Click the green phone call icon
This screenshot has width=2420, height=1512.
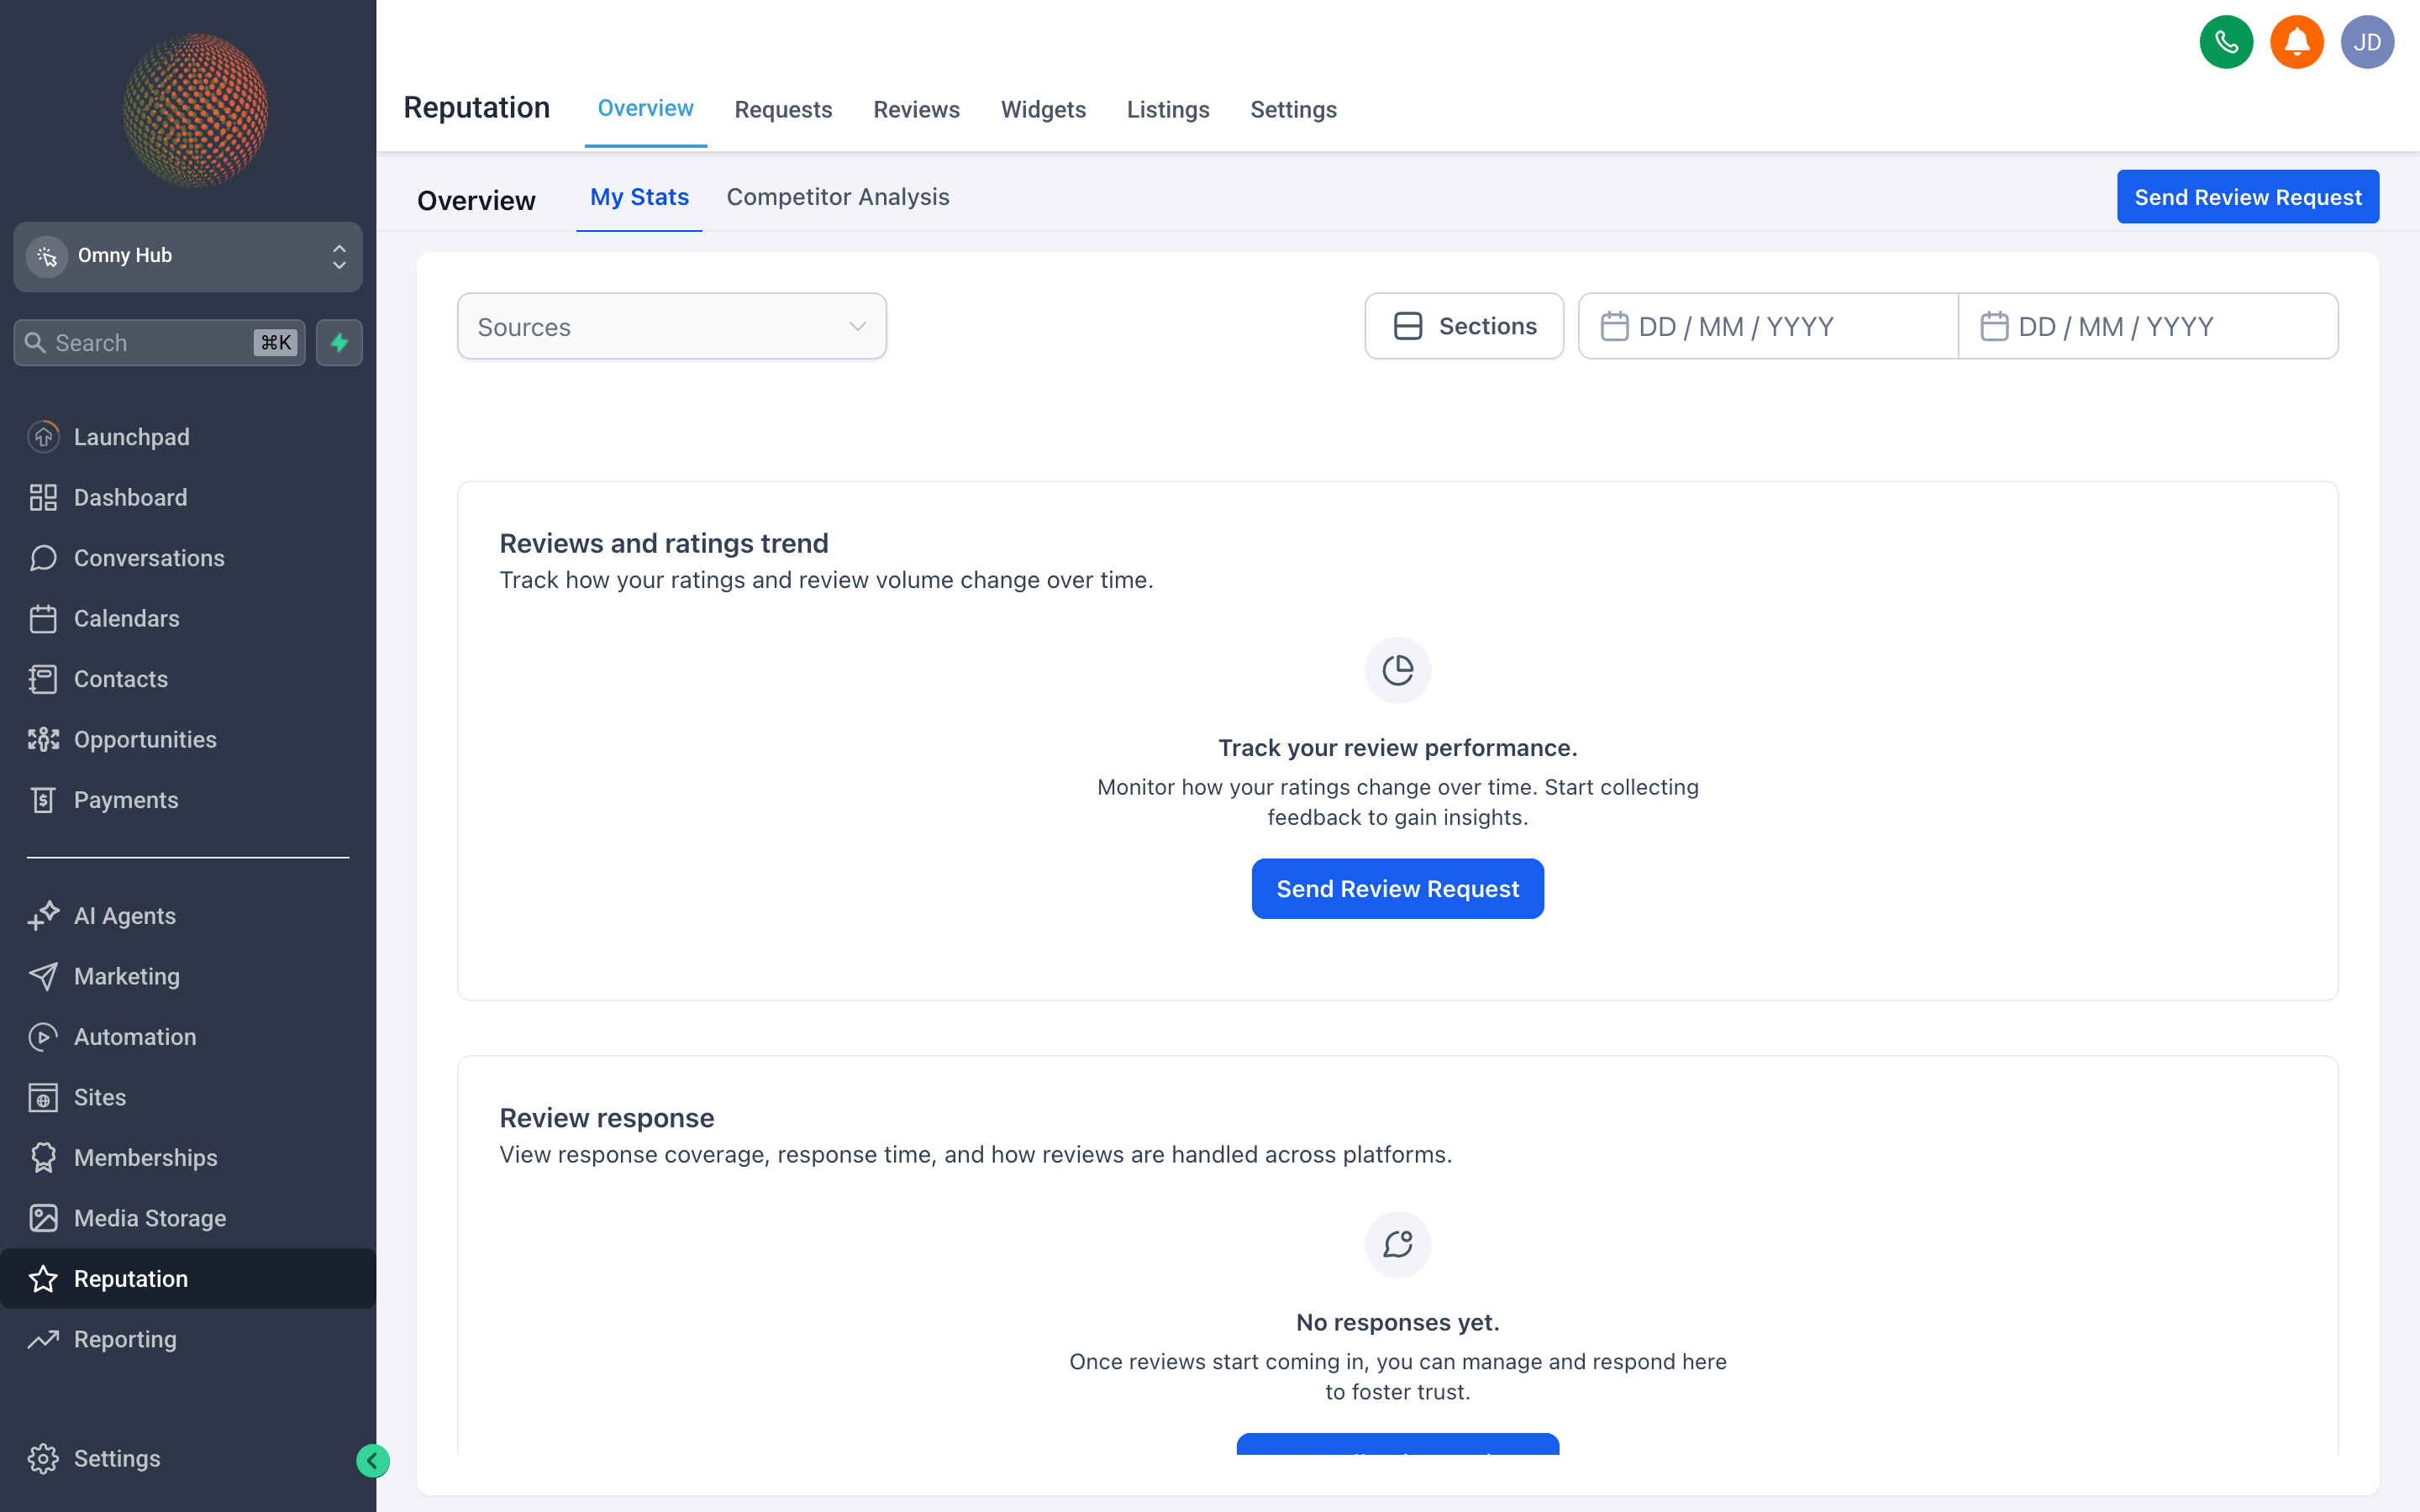(2226, 42)
